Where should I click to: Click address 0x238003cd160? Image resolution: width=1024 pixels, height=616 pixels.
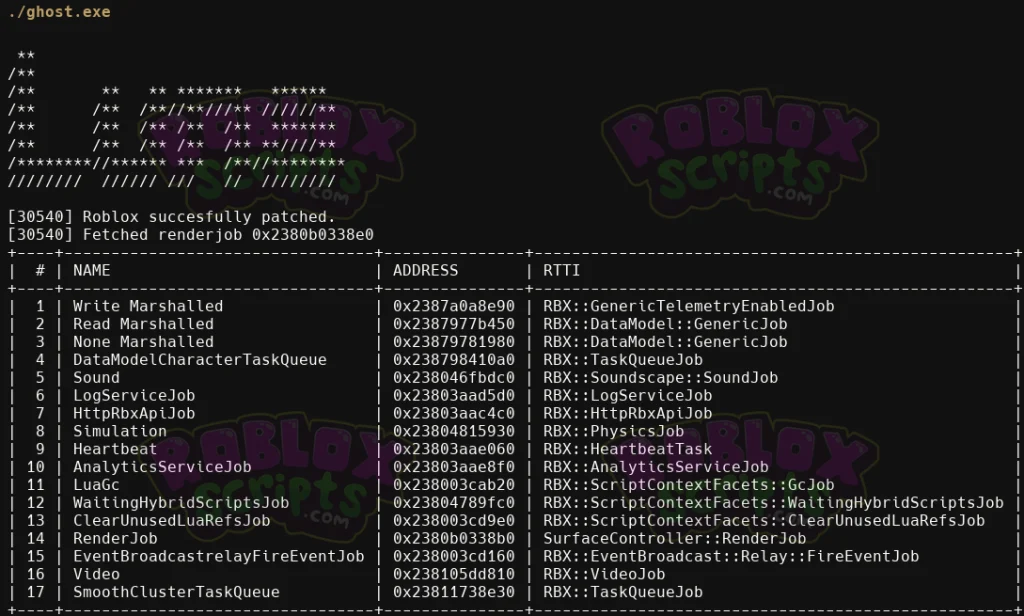coord(453,557)
